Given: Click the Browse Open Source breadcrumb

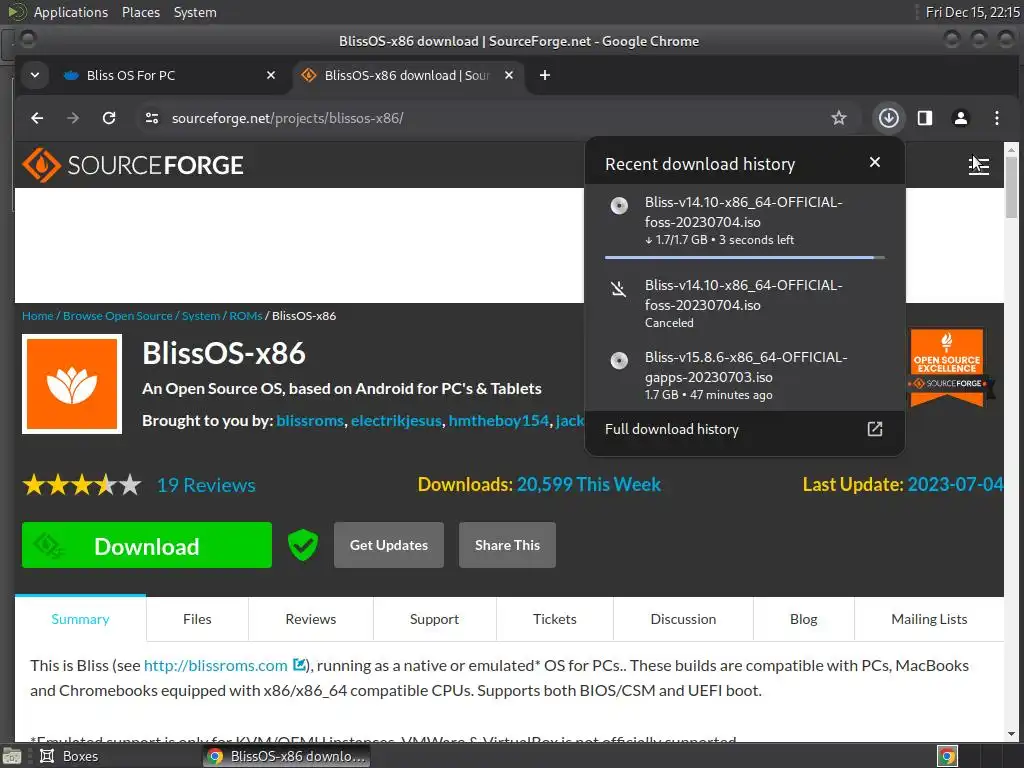Looking at the screenshot, I should point(118,316).
